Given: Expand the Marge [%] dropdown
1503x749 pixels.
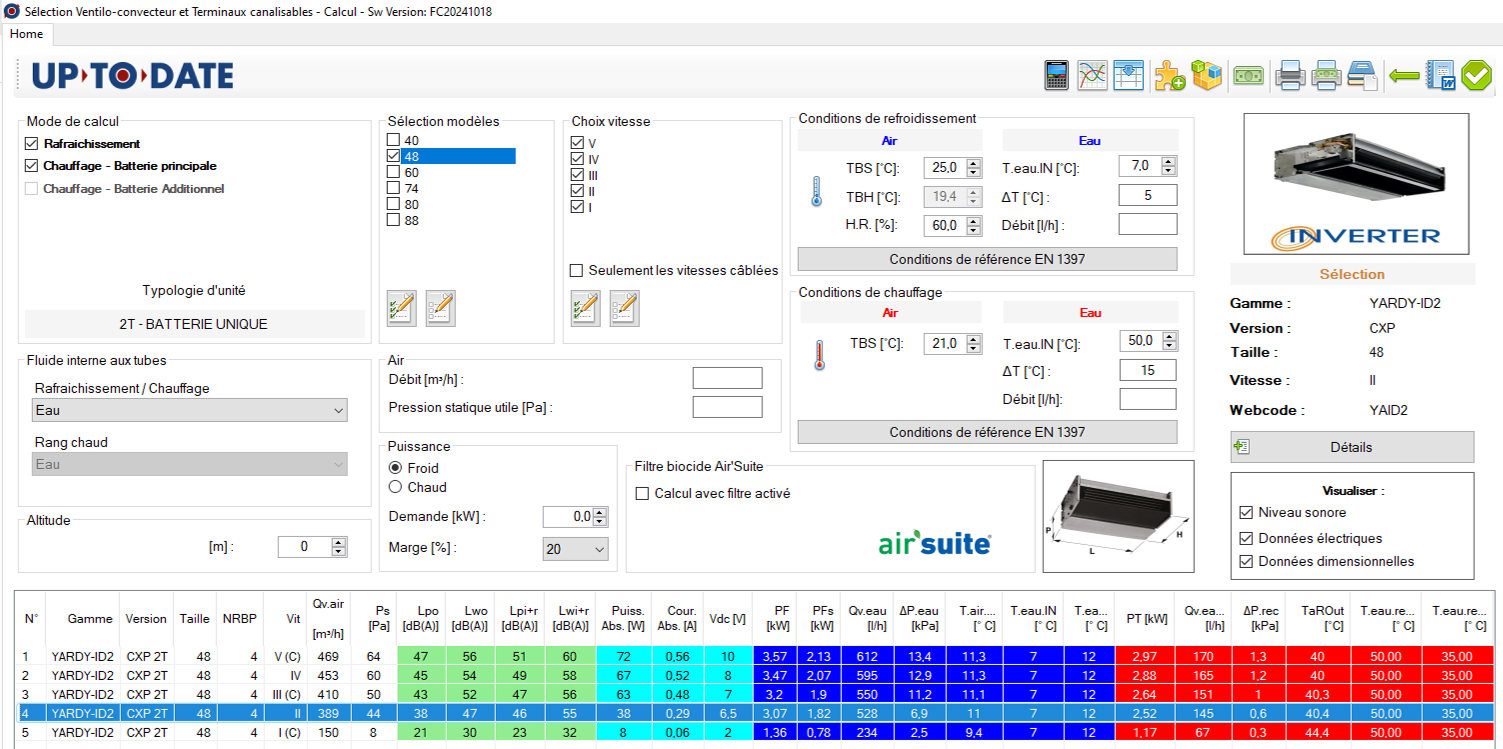Looking at the screenshot, I should 575,548.
